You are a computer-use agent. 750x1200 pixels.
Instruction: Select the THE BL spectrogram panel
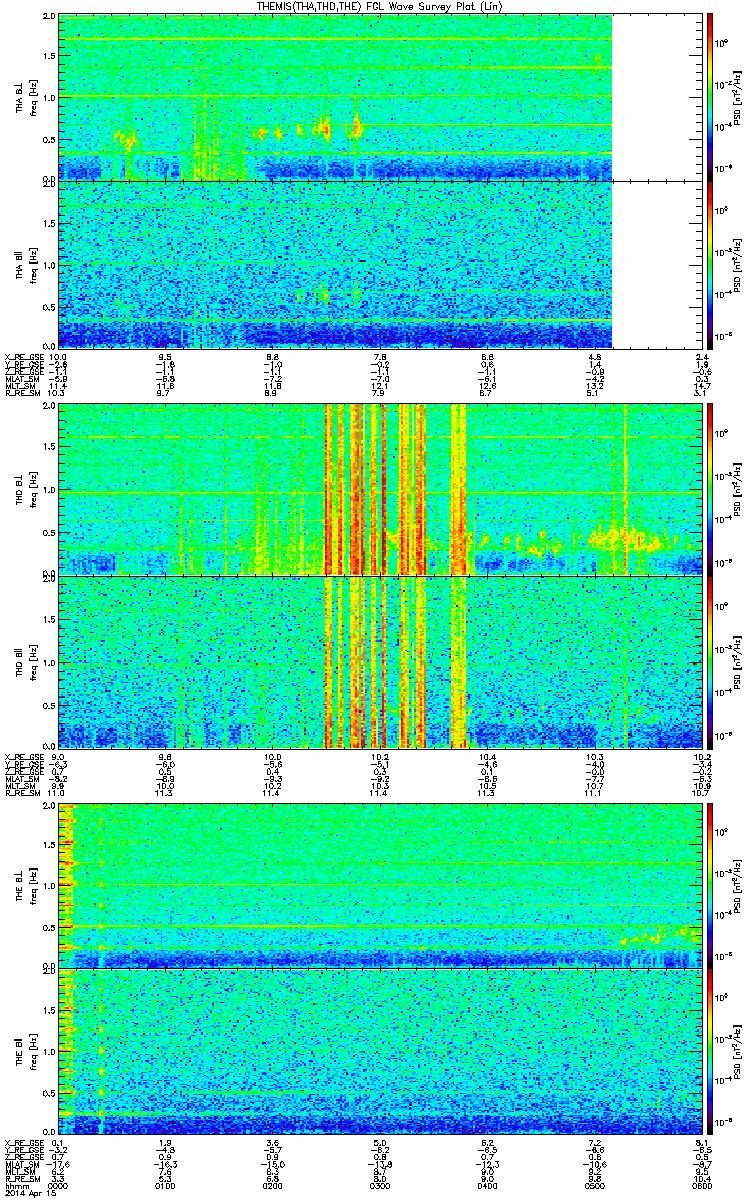[378, 885]
